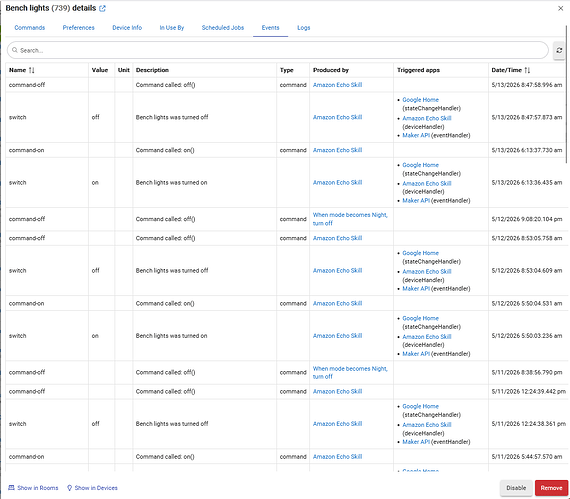
Task: Open the first Google Home triggered app link
Action: (420, 100)
